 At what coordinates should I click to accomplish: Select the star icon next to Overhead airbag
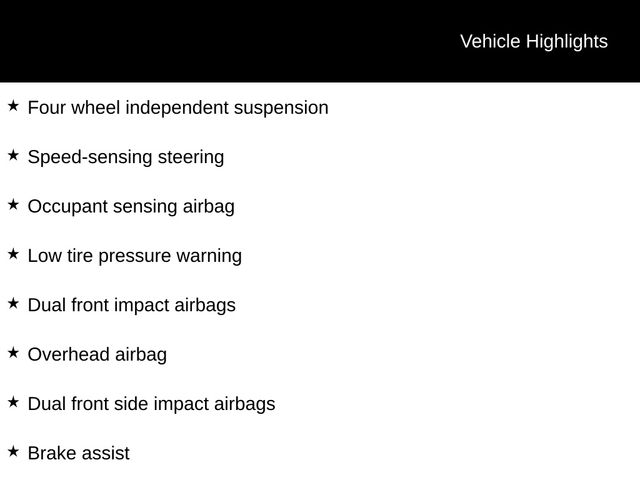(x=13, y=352)
